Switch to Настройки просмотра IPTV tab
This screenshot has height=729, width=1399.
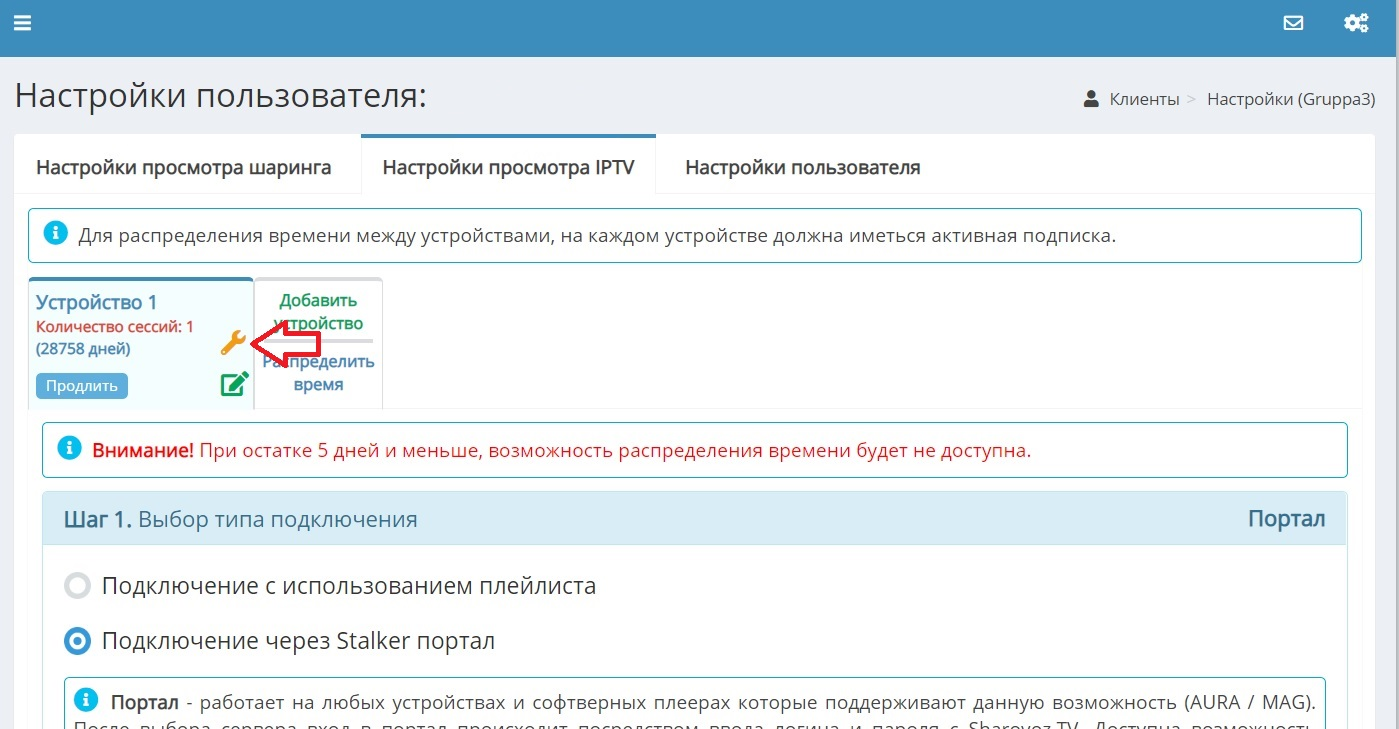tap(508, 167)
